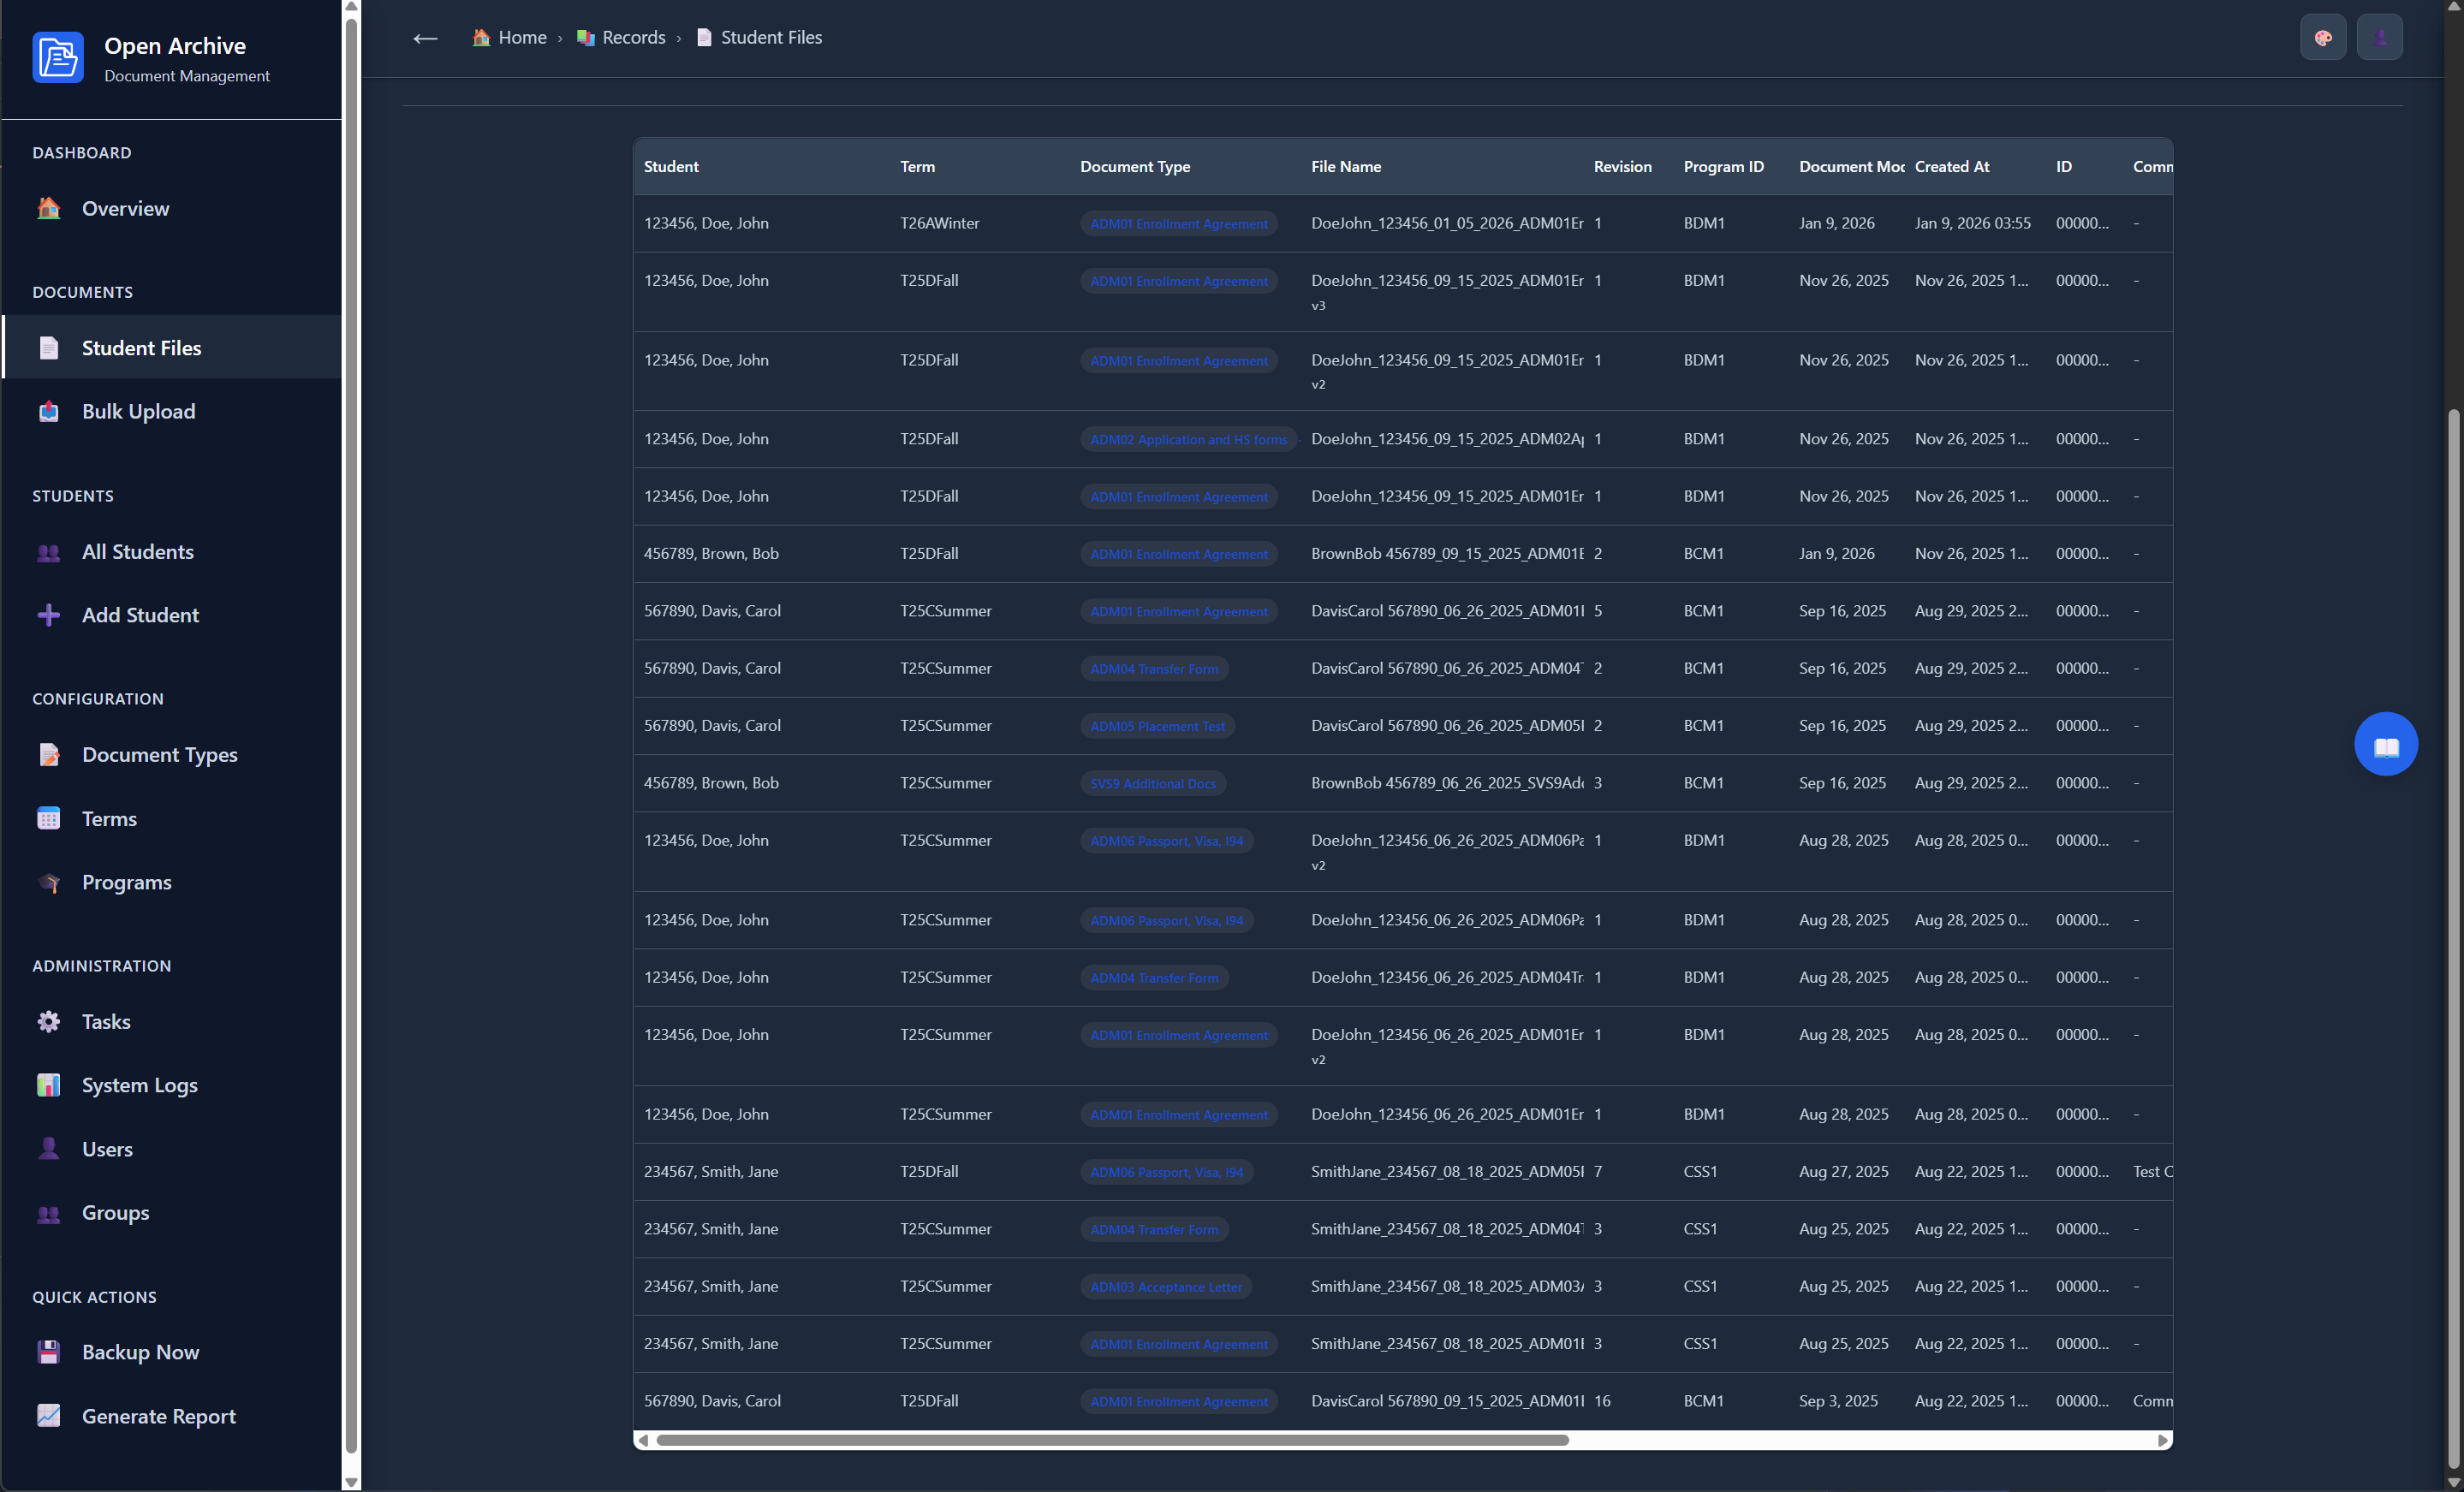
Task: Go to Overview in sidebar
Action: click(172, 208)
